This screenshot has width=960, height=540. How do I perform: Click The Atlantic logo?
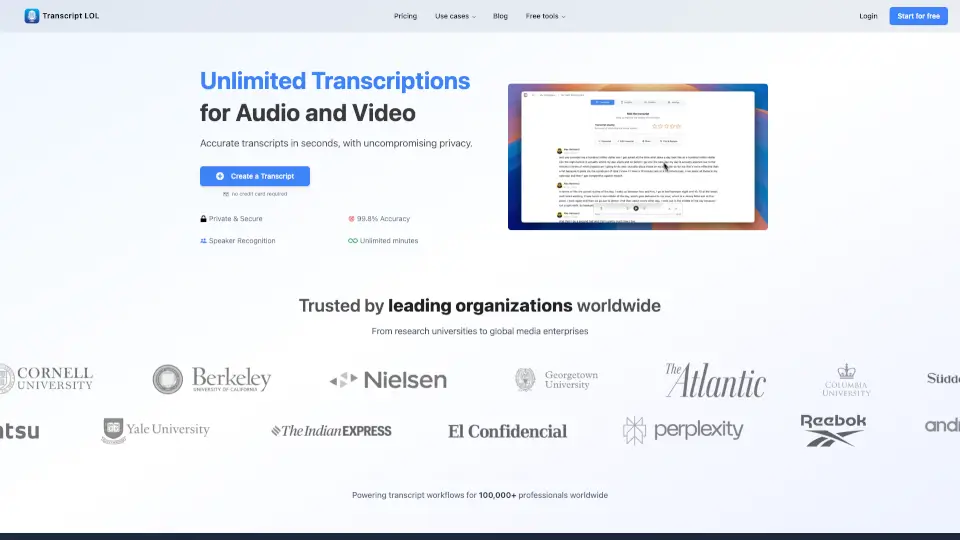tap(715, 380)
